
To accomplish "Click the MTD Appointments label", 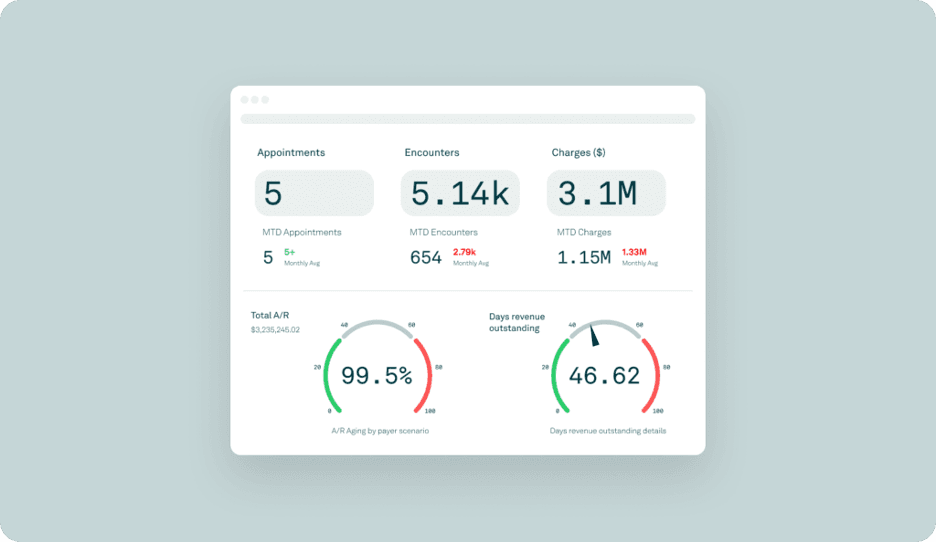I will pyautogui.click(x=302, y=232).
